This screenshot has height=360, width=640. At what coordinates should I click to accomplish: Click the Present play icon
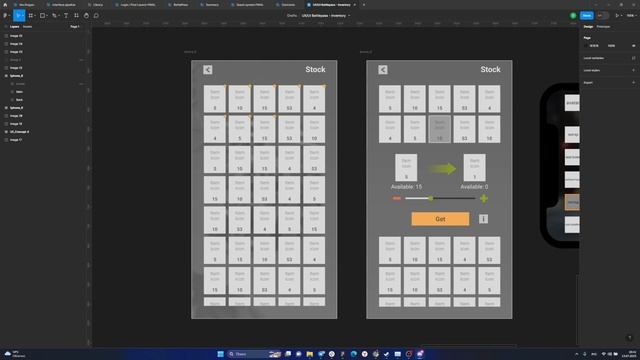point(617,16)
